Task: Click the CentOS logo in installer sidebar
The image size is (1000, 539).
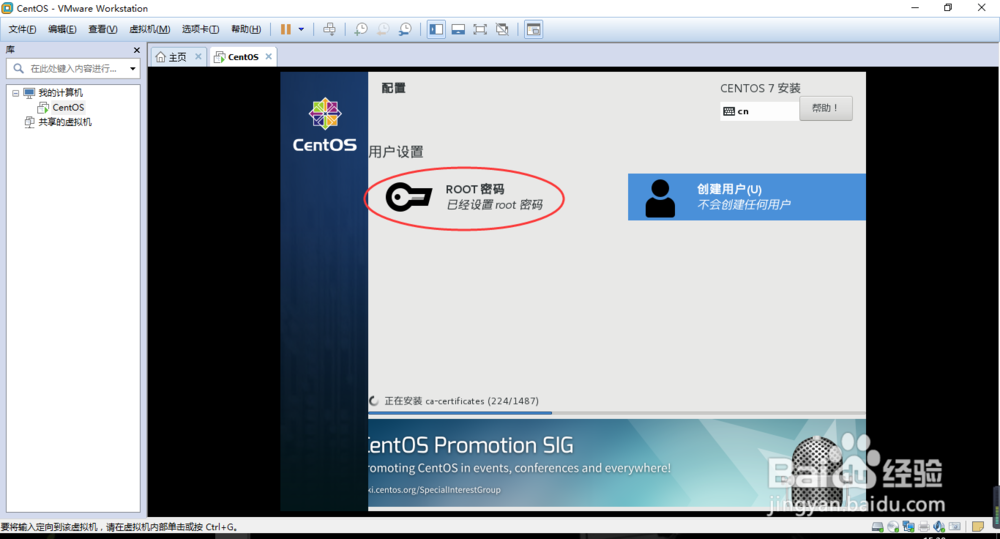Action: (325, 125)
